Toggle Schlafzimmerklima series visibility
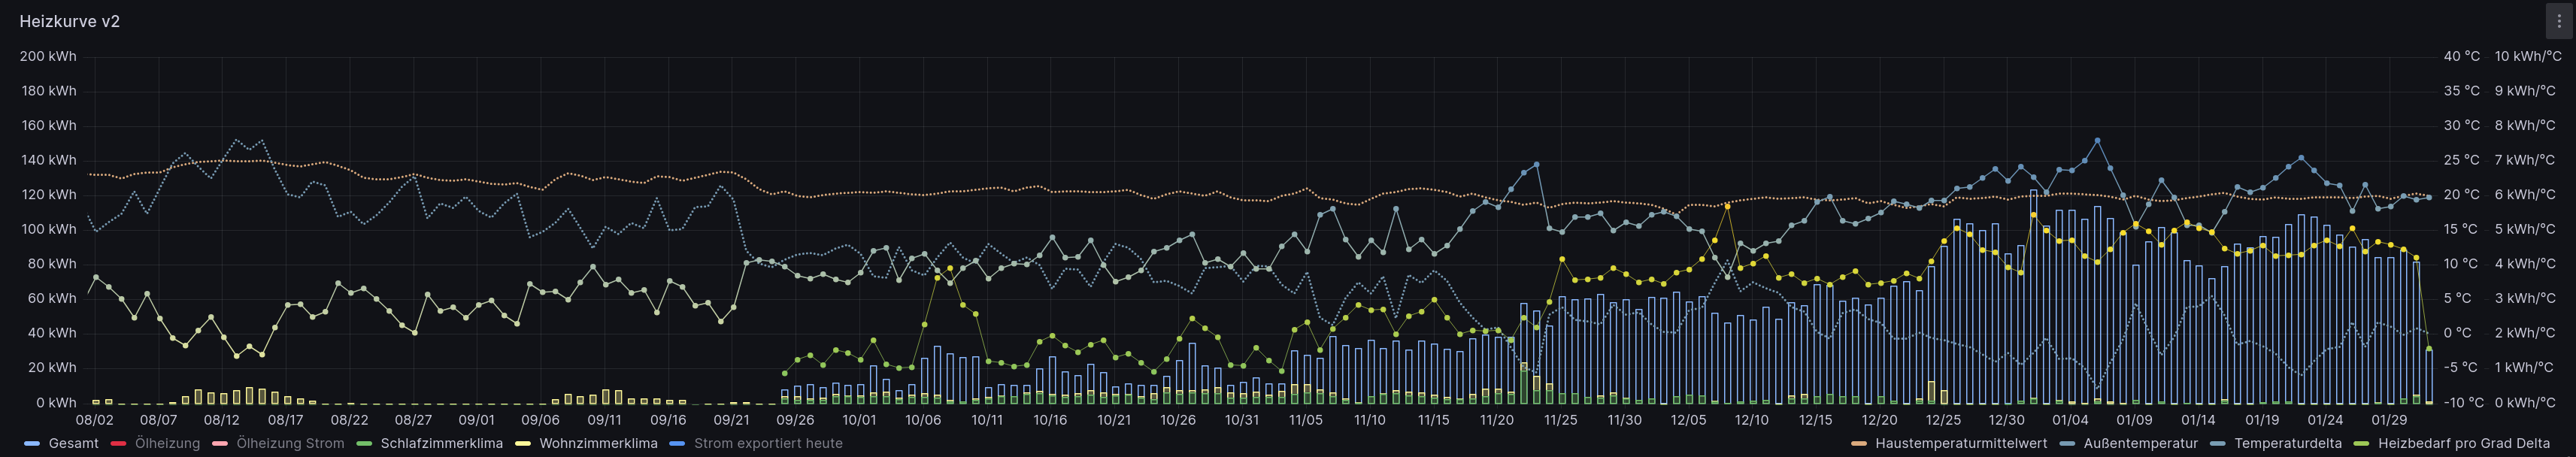 click(x=441, y=443)
